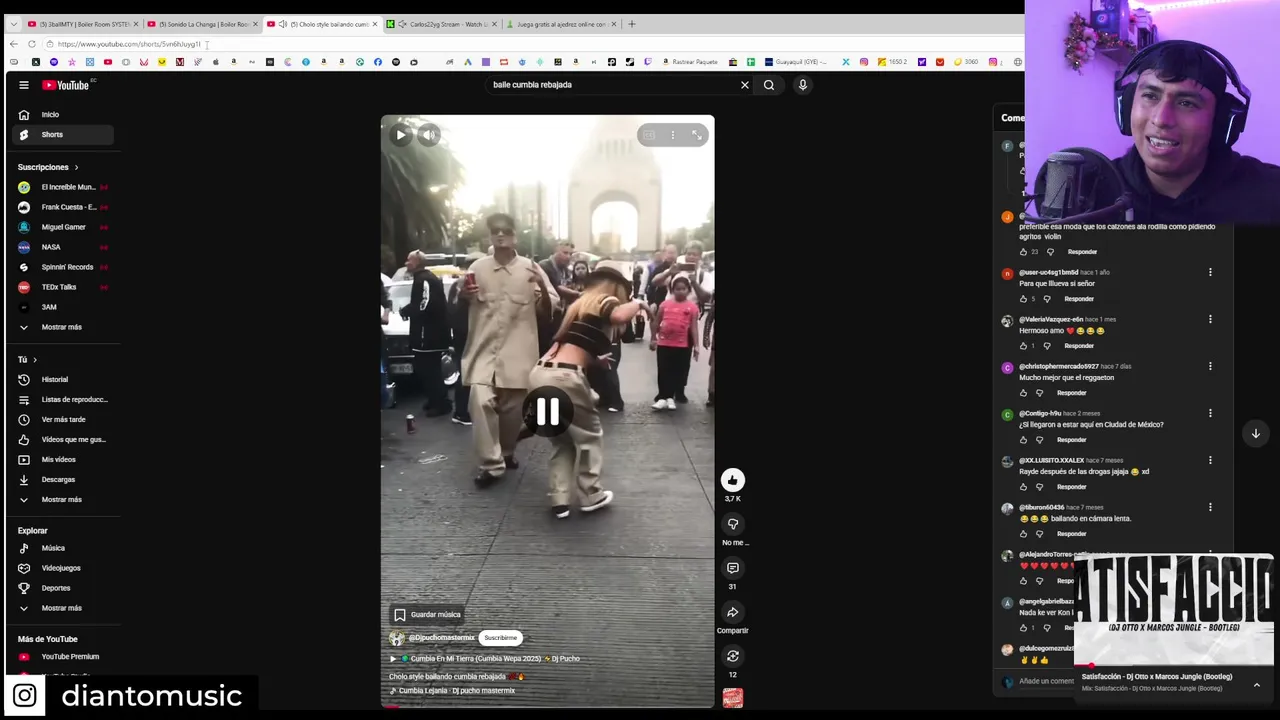The image size is (1280, 720).
Task: Toggle subtitles on the Short player
Action: (649, 135)
